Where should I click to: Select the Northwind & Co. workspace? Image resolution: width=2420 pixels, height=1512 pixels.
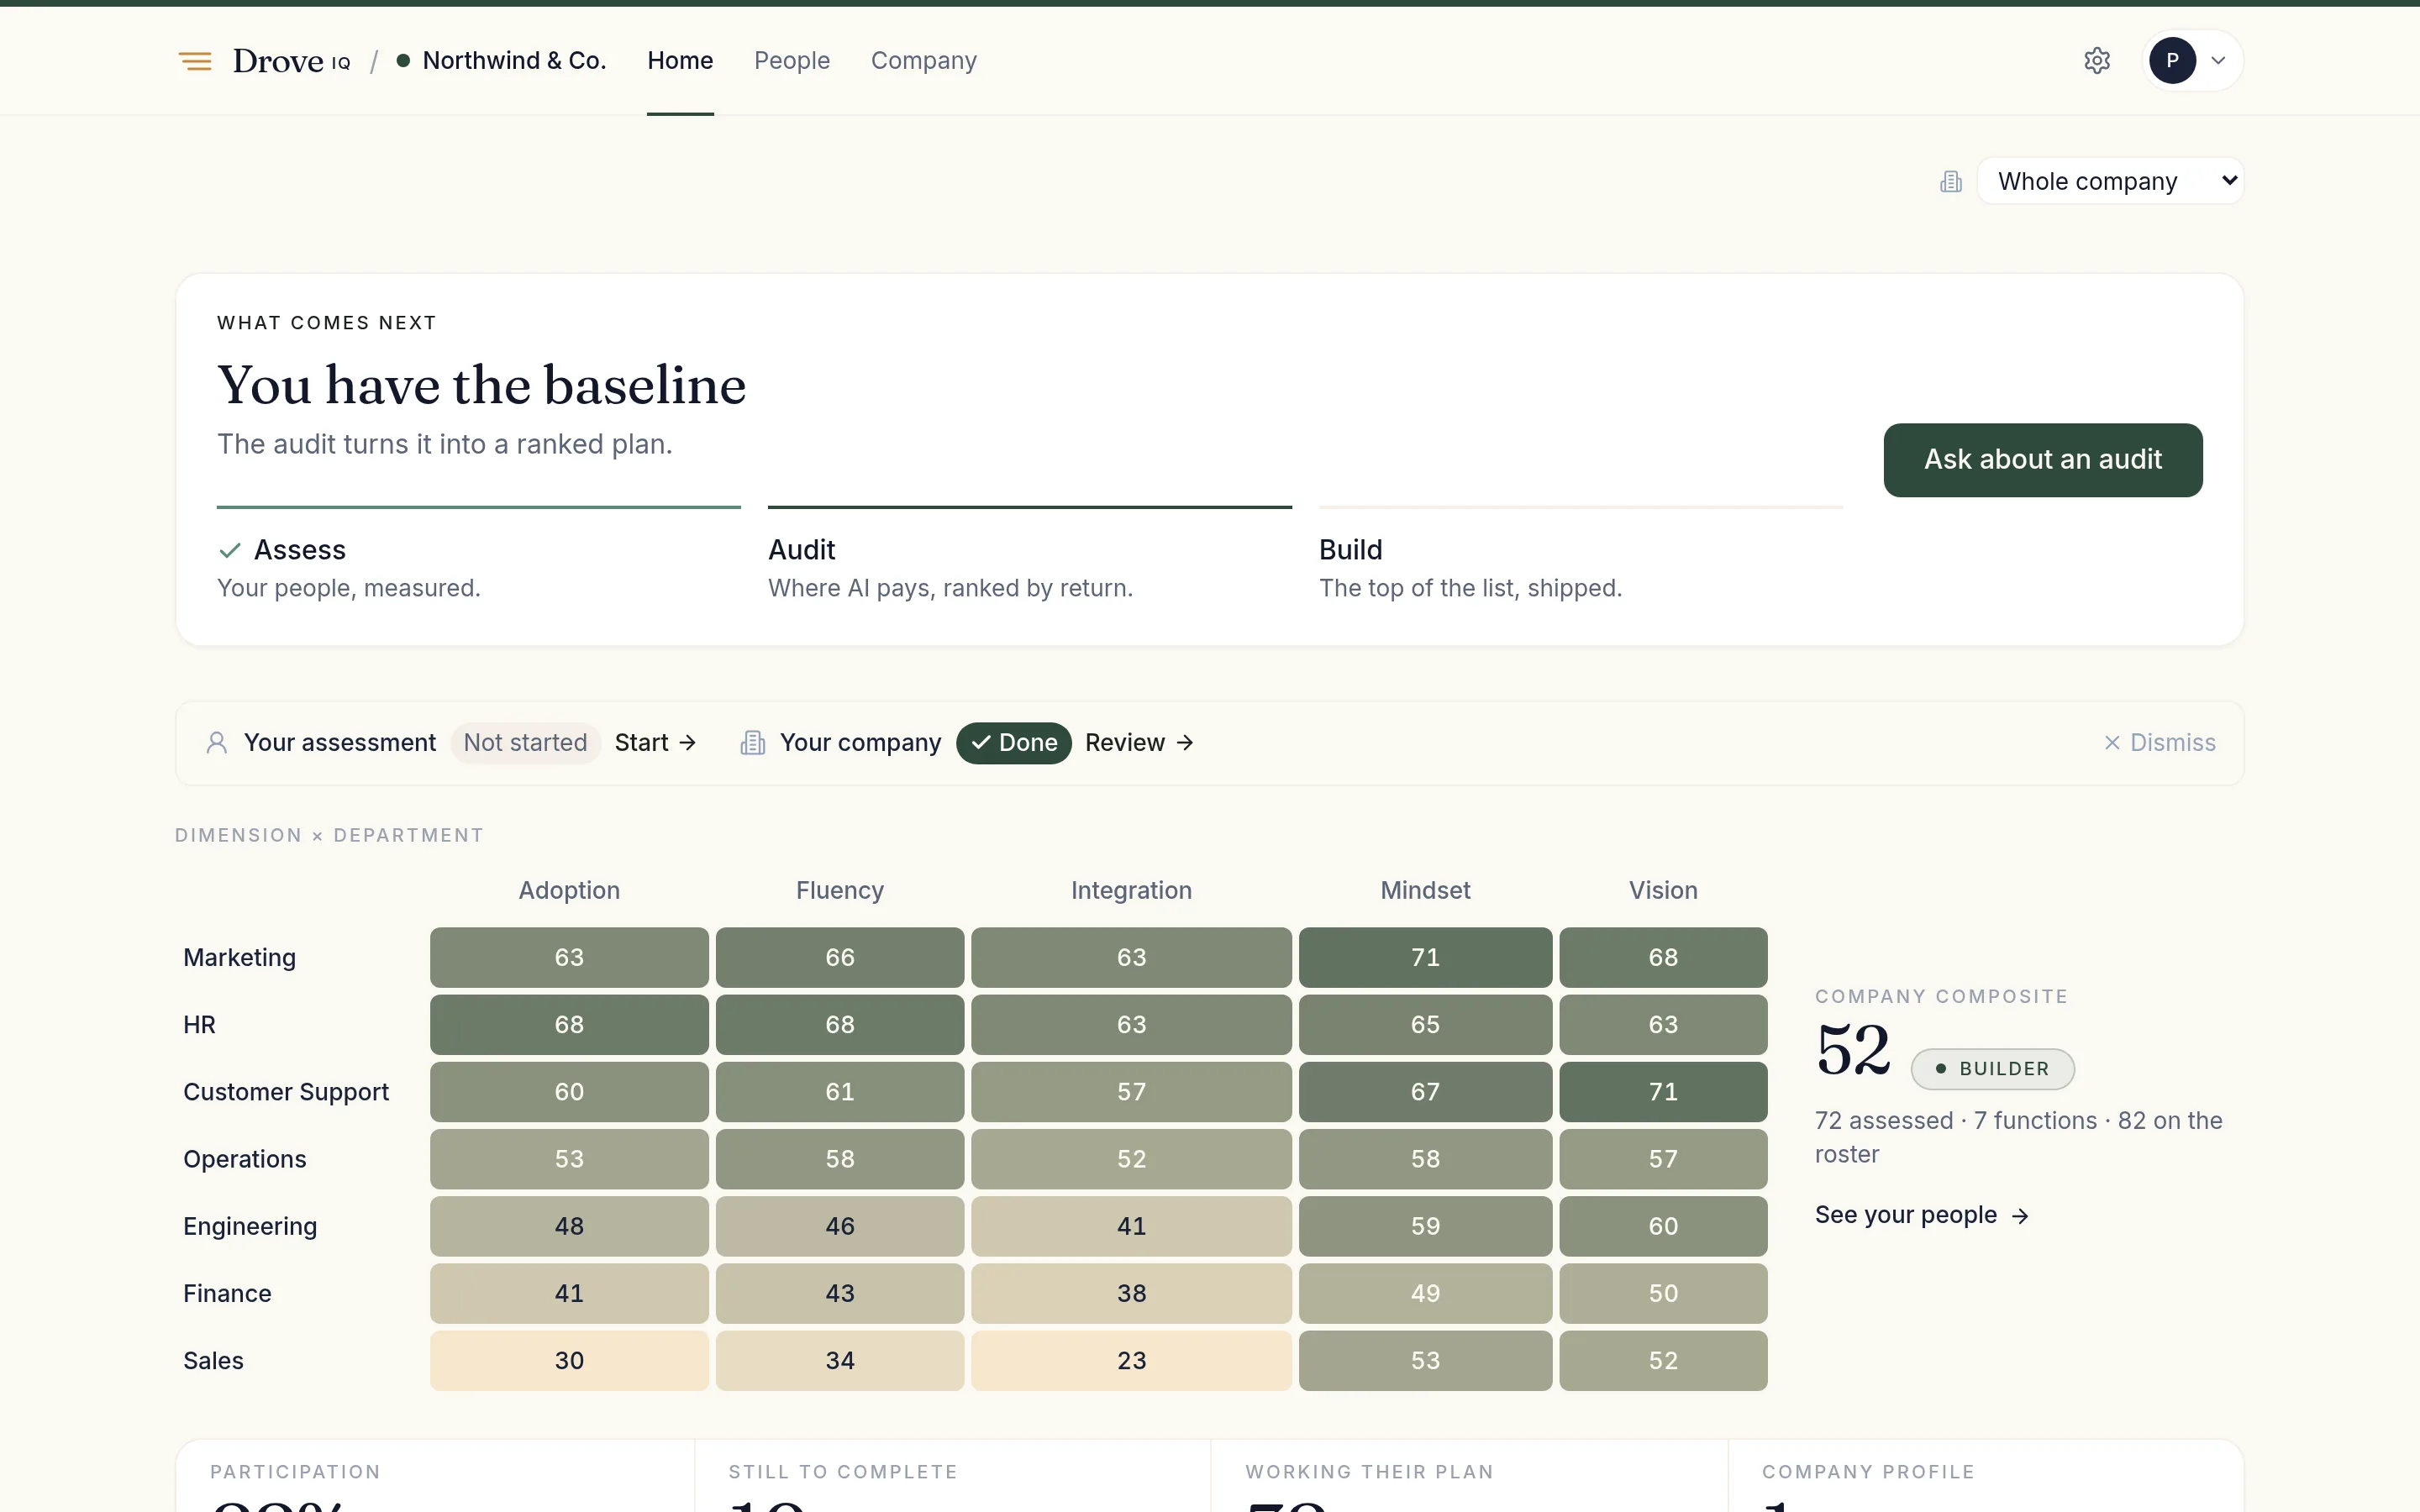click(514, 61)
